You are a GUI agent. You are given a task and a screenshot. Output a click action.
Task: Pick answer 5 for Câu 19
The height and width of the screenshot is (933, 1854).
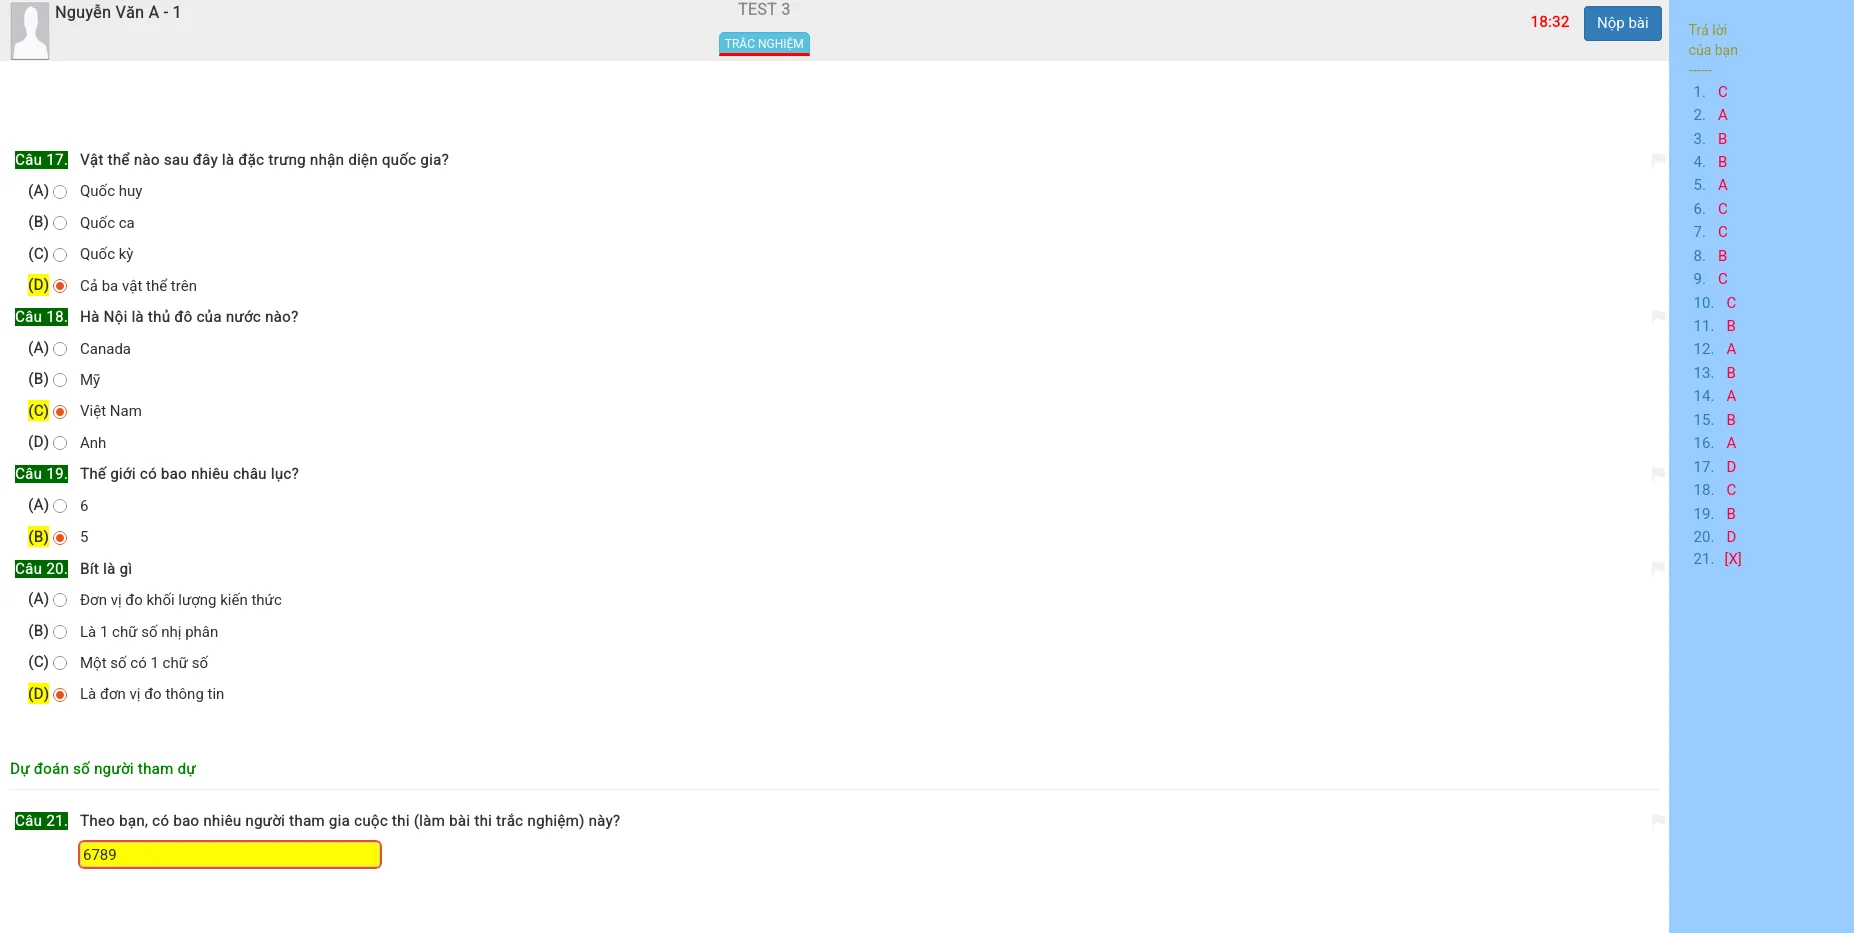(60, 538)
